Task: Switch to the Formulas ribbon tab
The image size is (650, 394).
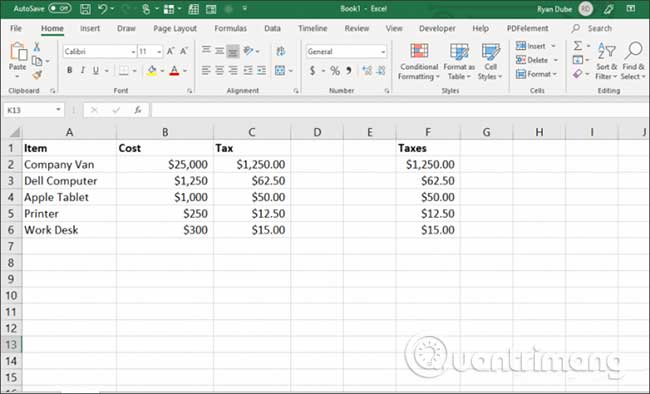Action: pos(230,28)
